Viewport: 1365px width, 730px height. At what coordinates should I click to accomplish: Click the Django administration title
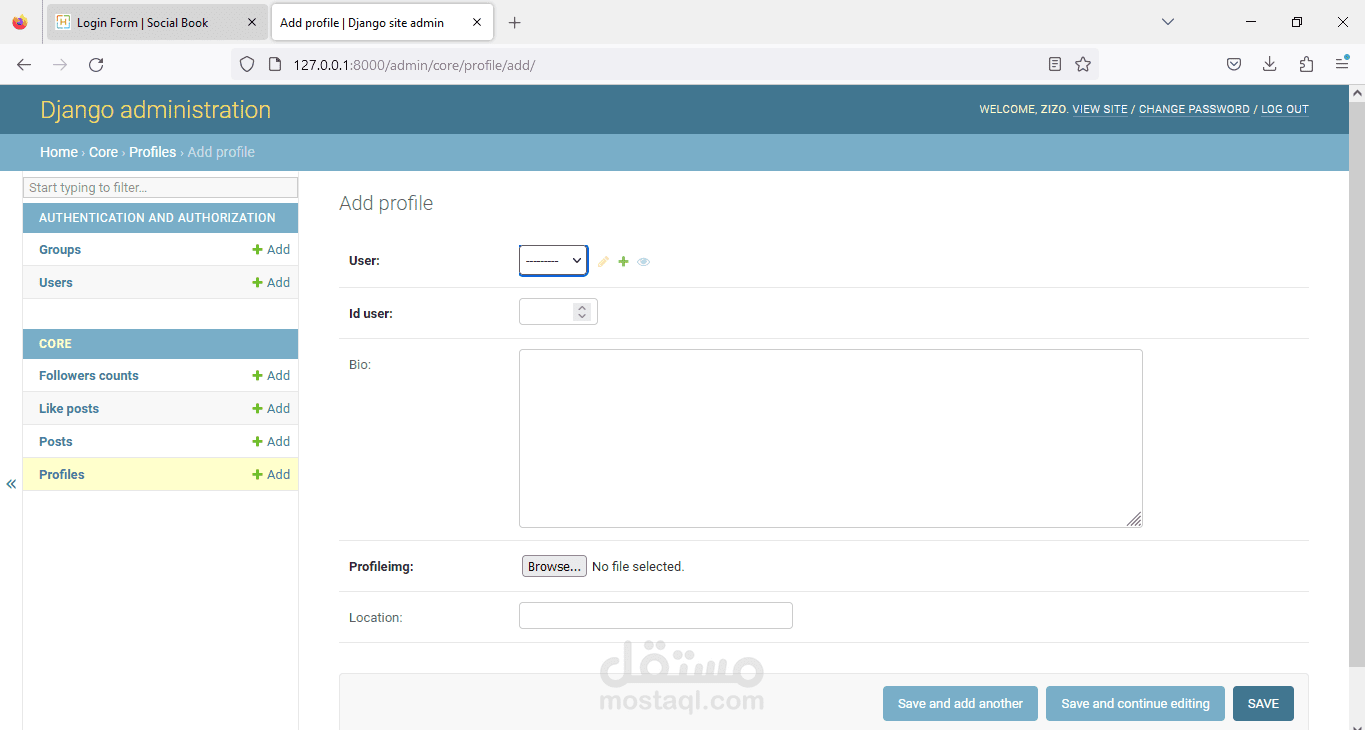[155, 110]
